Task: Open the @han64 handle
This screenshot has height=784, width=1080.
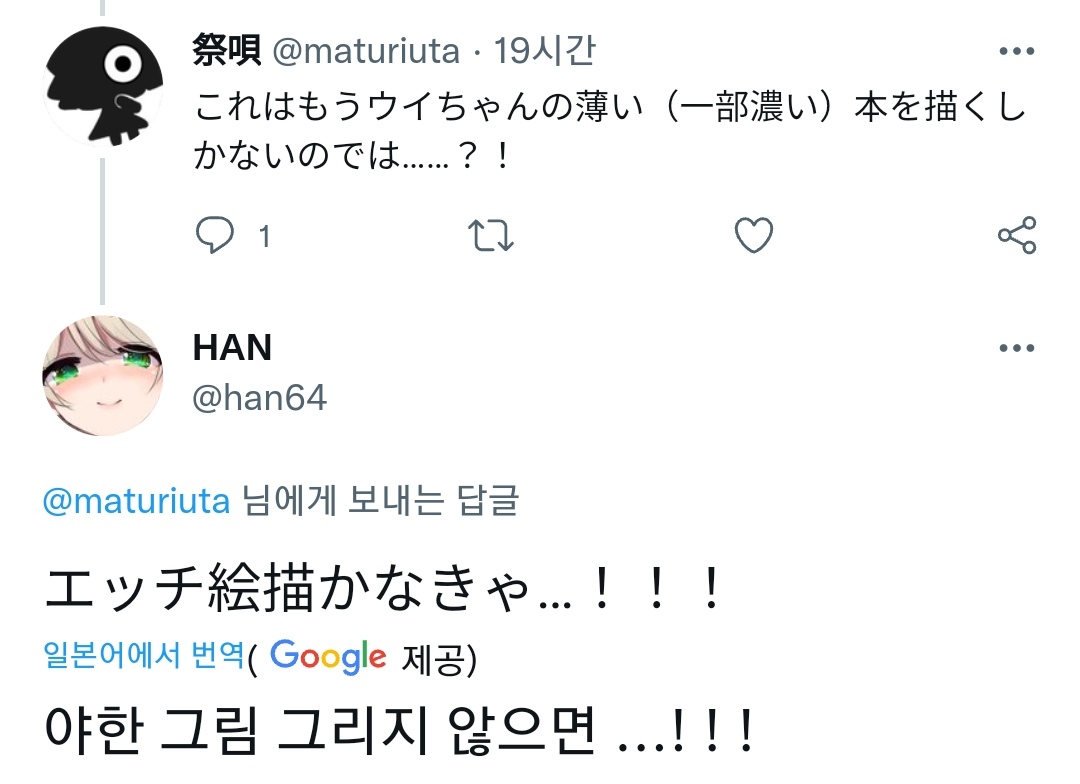Action: pos(259,398)
